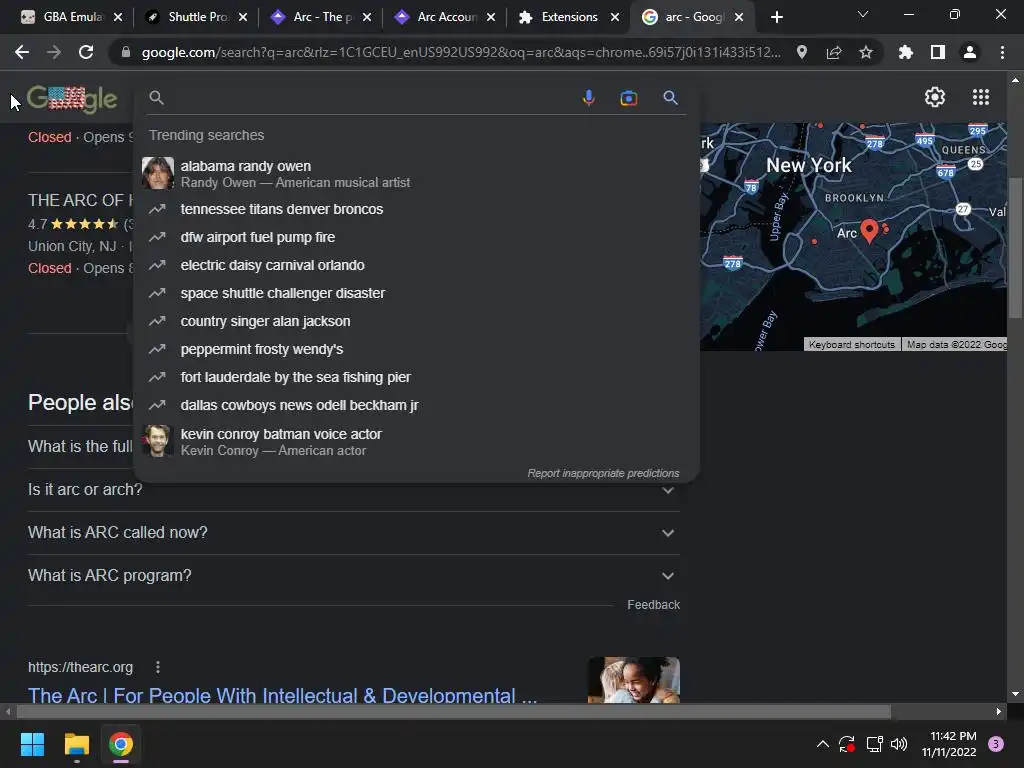Click the New York map label
Screen dimensions: 1024x768
pyautogui.click(x=808, y=165)
